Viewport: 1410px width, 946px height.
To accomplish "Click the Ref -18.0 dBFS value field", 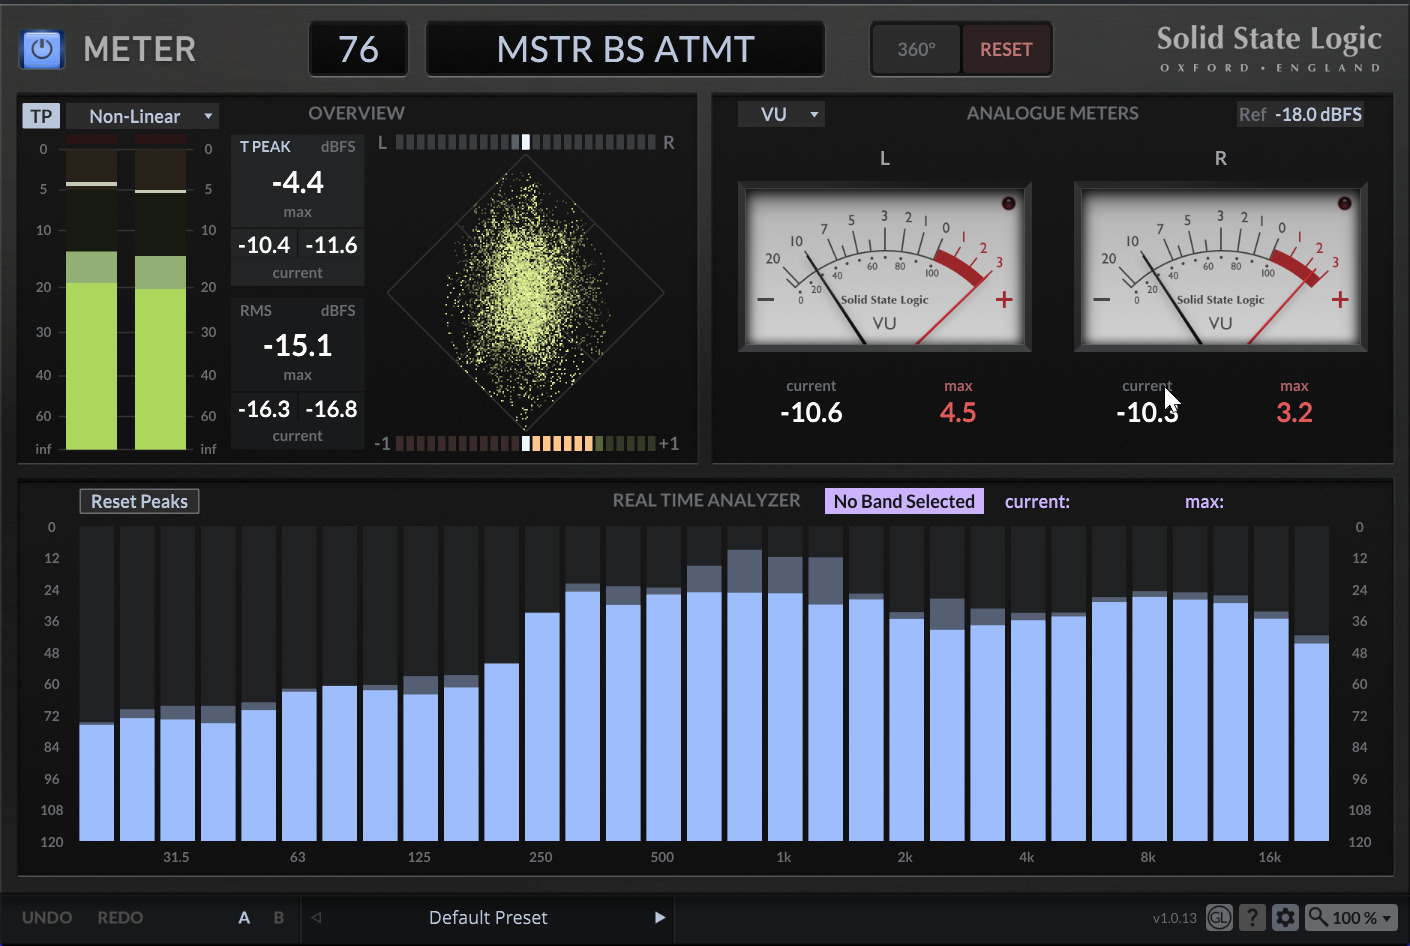I will (1300, 114).
